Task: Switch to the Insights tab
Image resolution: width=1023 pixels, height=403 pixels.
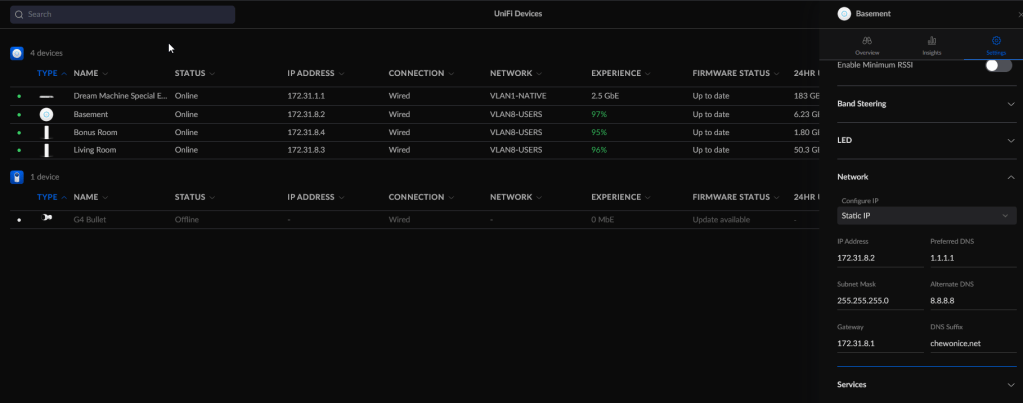Action: [931, 45]
